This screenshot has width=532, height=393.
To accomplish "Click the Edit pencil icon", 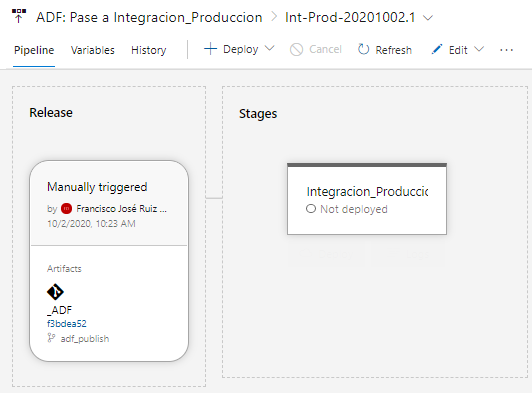I will 437,49.
